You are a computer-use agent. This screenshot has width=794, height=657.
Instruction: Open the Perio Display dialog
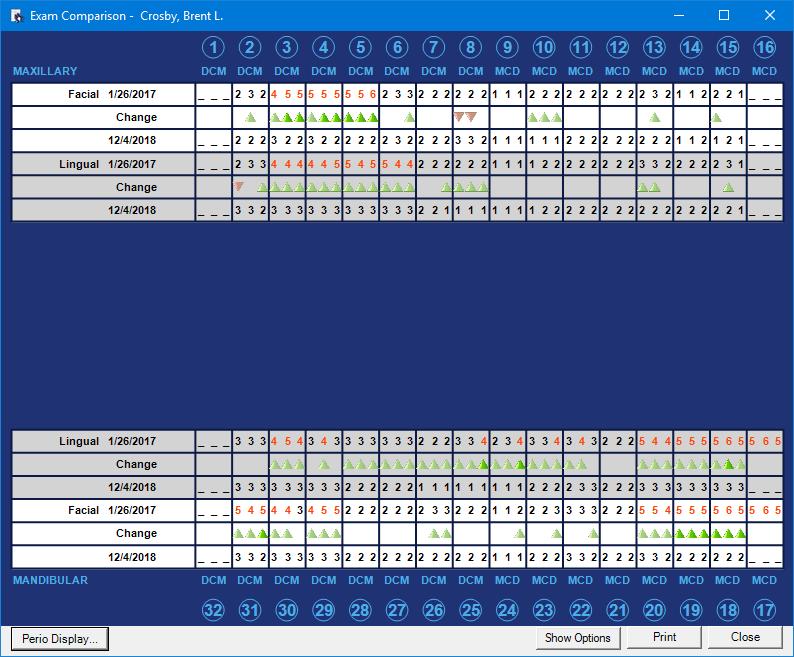tap(59, 638)
